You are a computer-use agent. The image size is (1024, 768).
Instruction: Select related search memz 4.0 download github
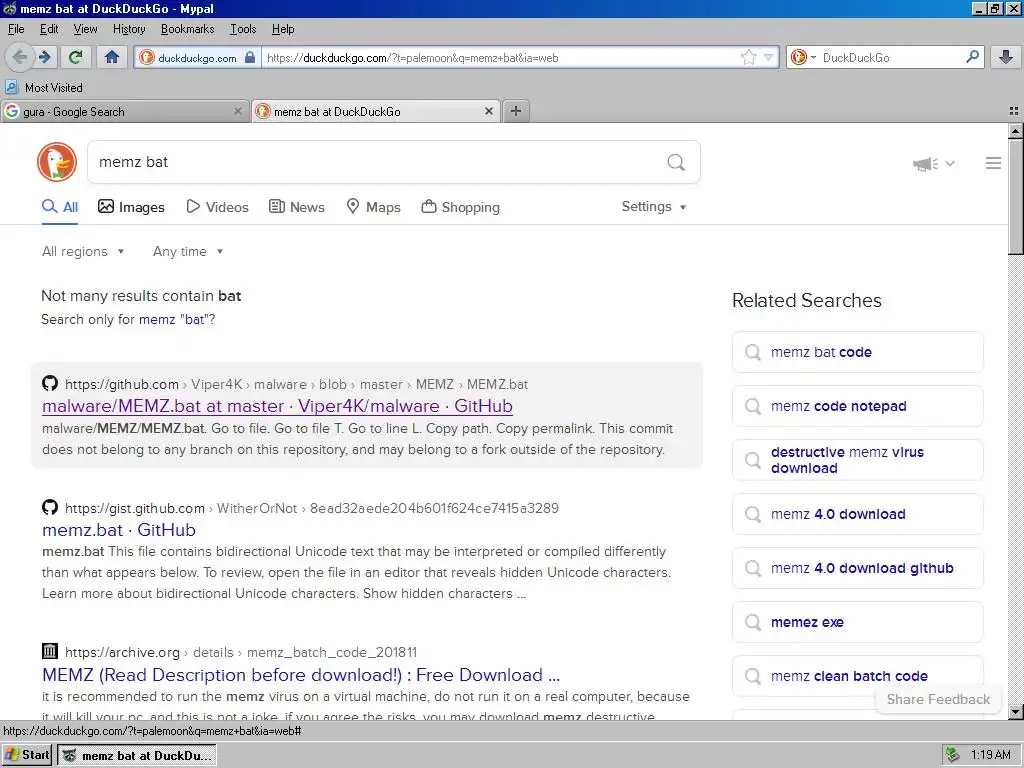[857, 568]
